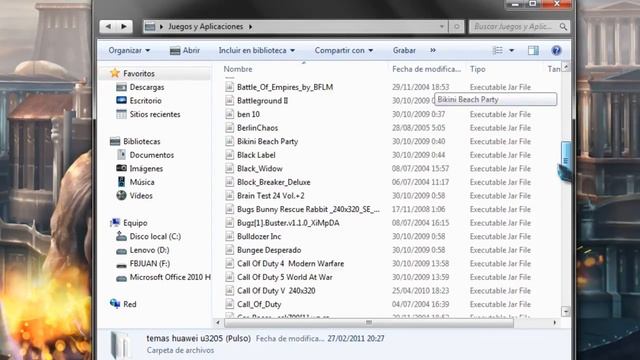Open Descargas folder in sidebar
This screenshot has width=640, height=360.
point(147,87)
